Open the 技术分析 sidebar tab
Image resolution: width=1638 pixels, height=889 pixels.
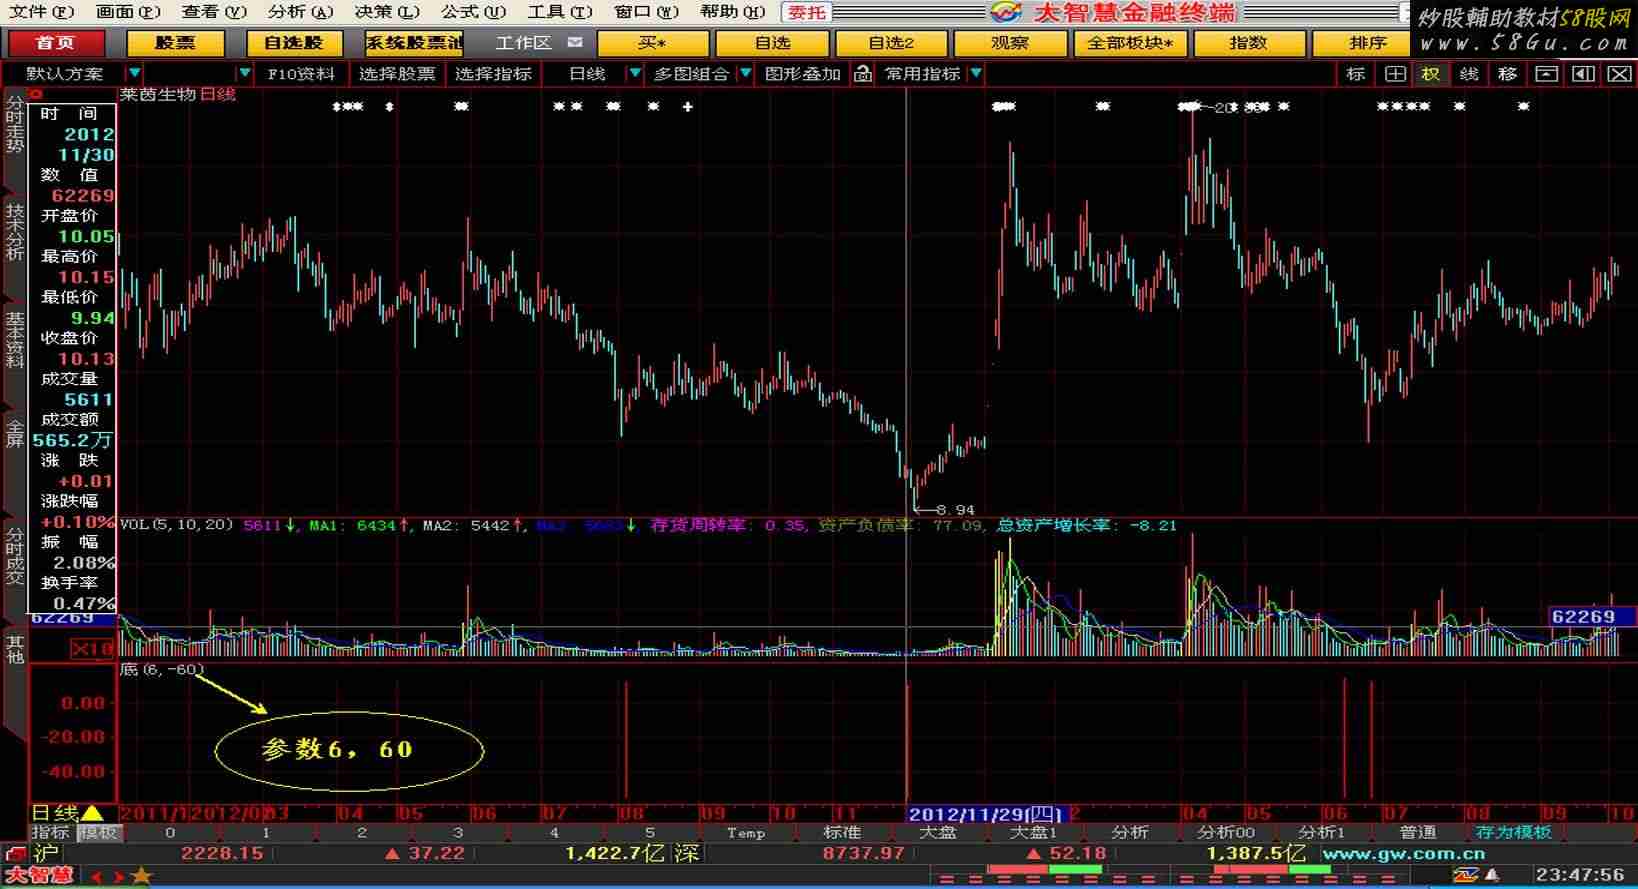(14, 232)
